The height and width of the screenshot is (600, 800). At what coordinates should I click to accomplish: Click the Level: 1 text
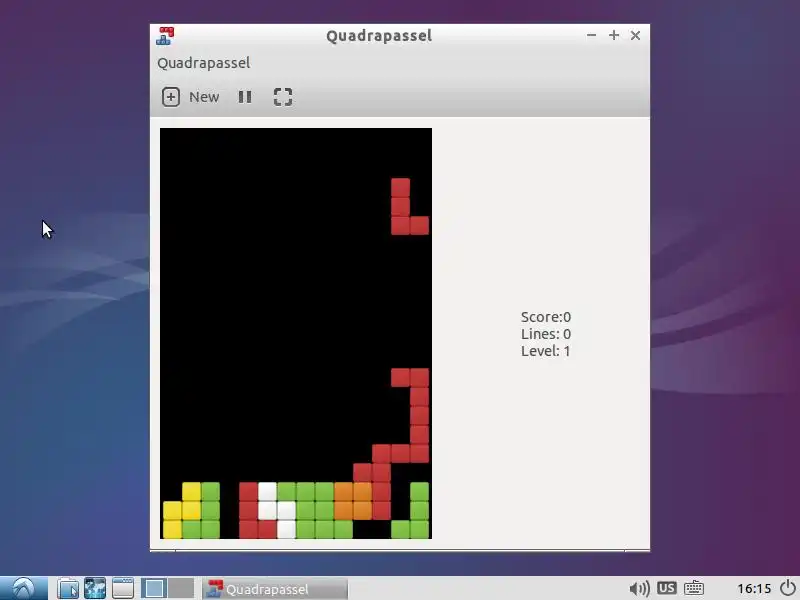click(x=546, y=351)
